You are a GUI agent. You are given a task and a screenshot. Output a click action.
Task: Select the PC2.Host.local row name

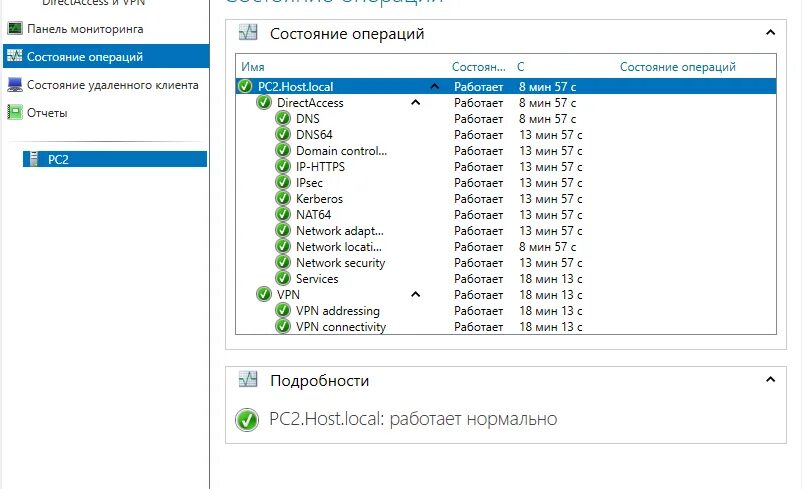pos(295,86)
